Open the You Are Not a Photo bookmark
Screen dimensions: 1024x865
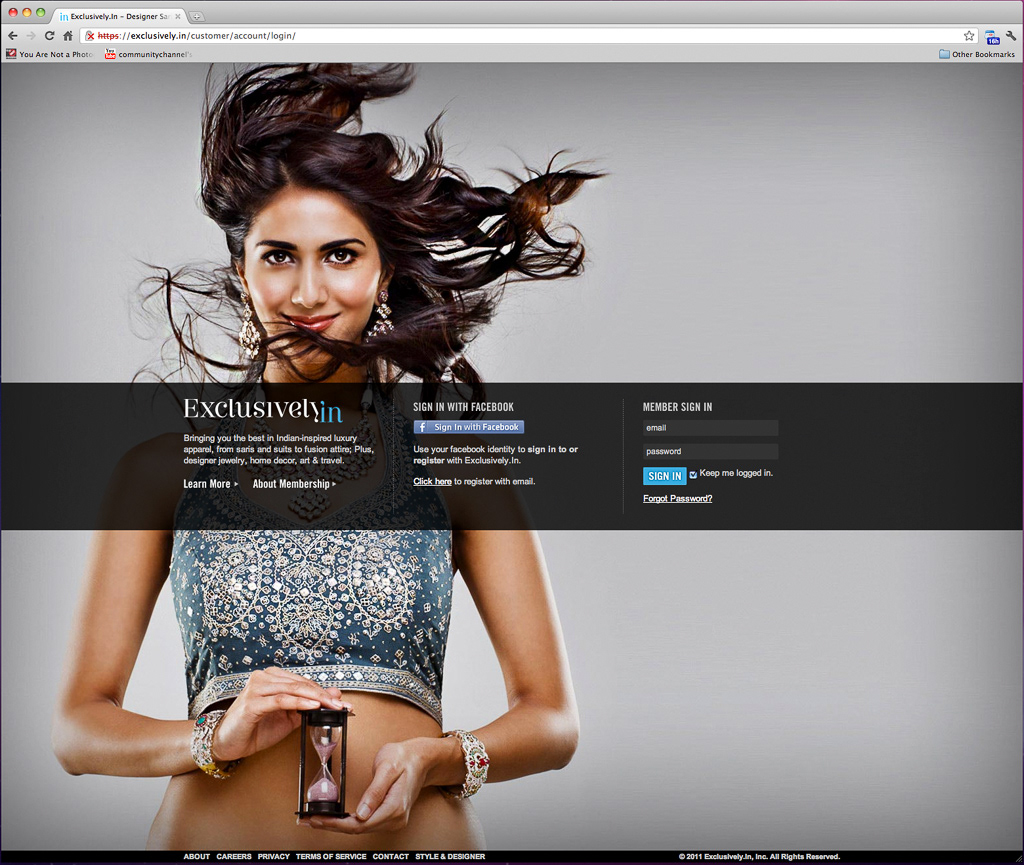point(50,54)
